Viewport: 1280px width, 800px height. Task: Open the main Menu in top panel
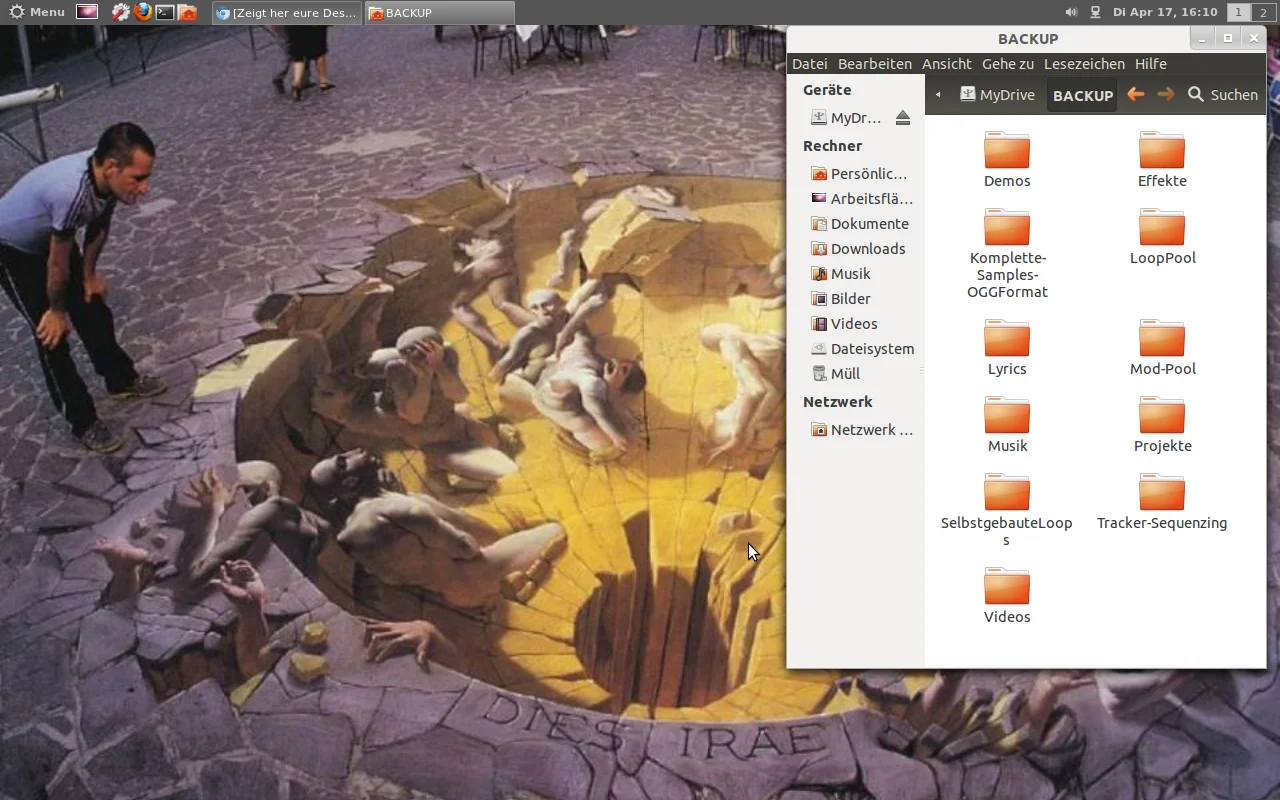click(x=37, y=12)
